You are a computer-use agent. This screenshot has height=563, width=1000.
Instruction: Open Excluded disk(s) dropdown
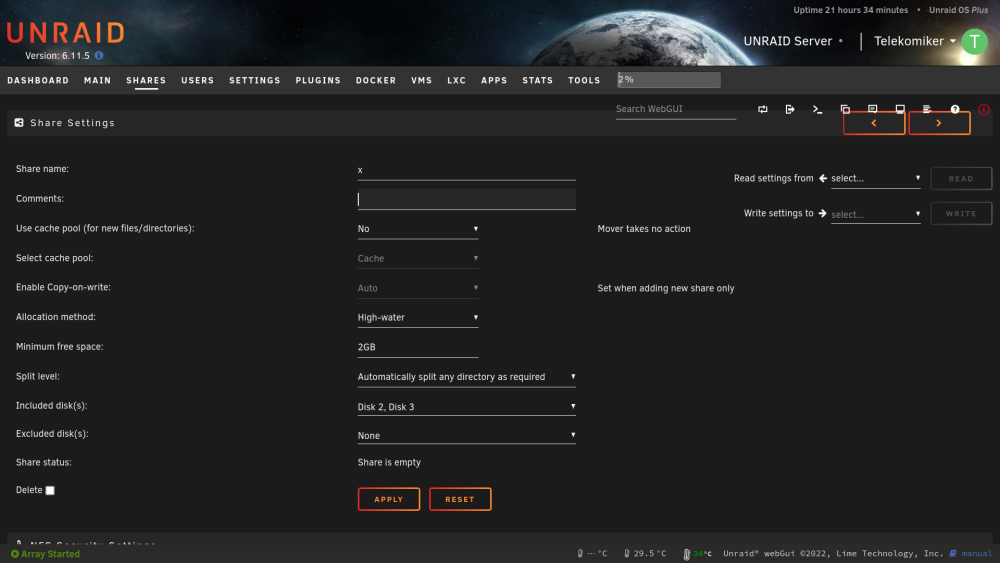click(x=467, y=435)
